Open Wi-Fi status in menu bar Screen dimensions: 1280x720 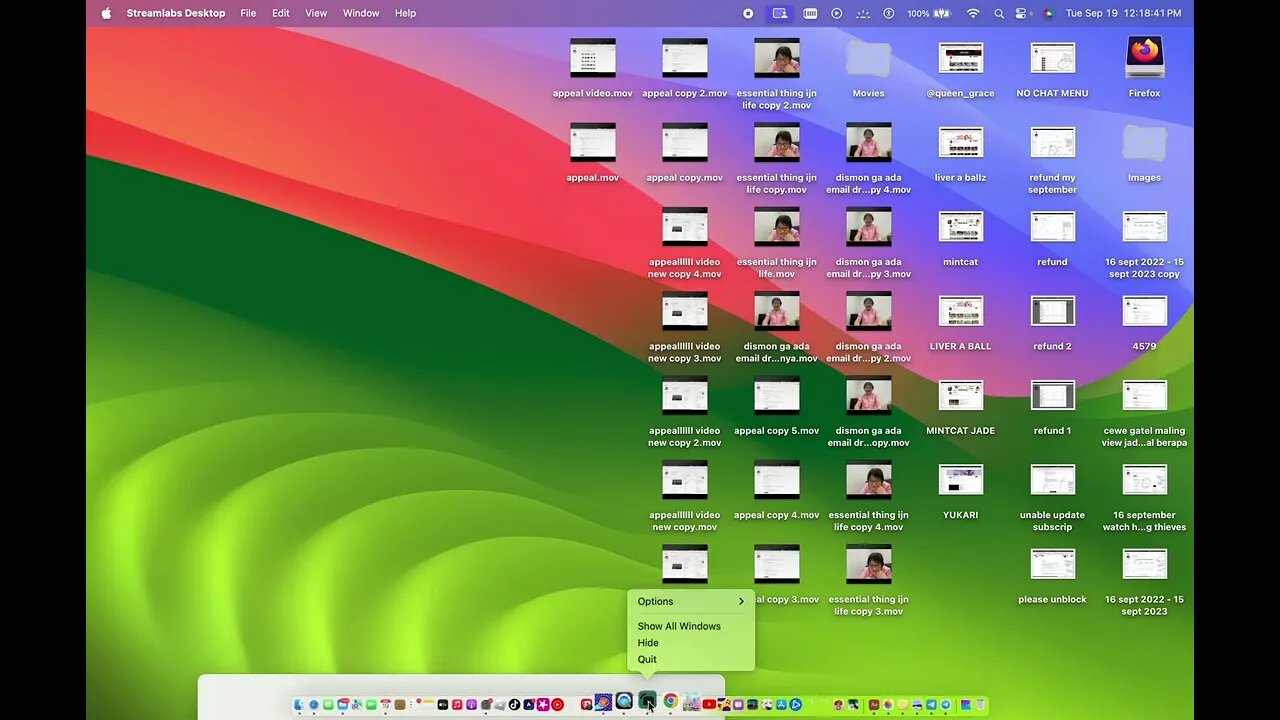(973, 13)
